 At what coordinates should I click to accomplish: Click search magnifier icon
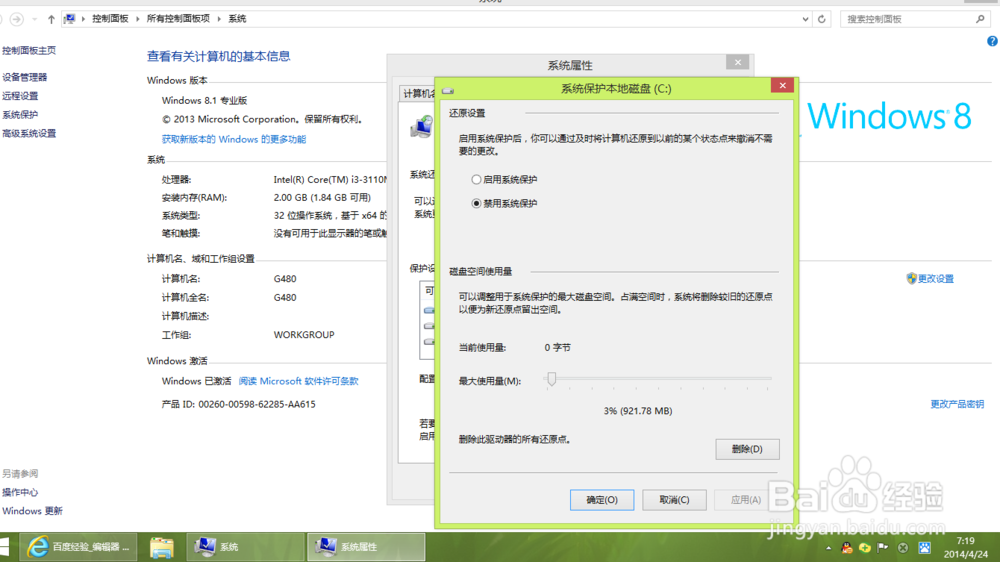click(980, 19)
